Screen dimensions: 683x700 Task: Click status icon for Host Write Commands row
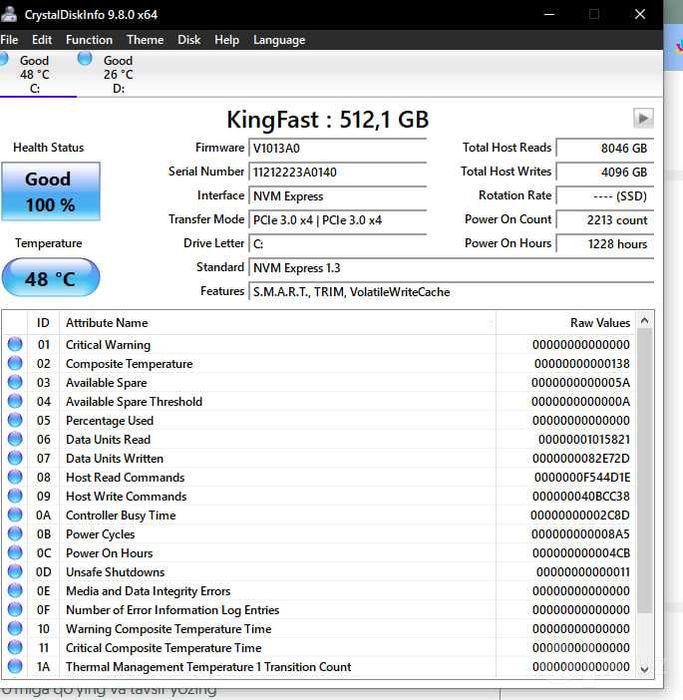click(15, 496)
